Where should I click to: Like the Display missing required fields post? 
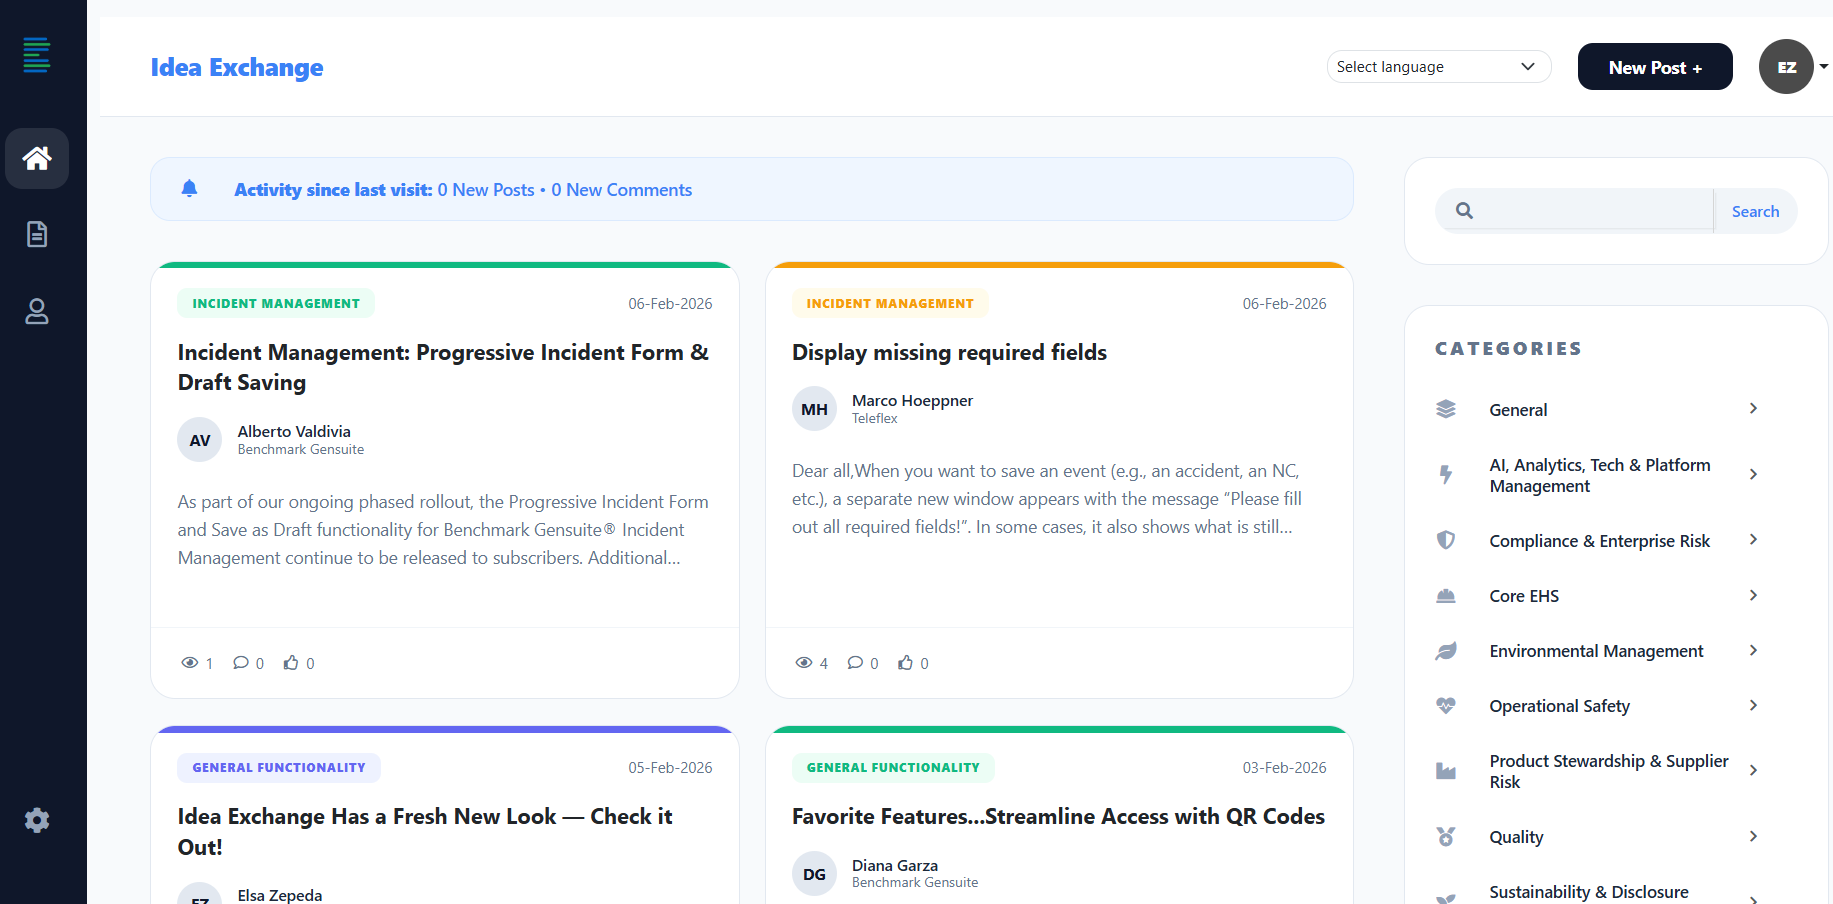click(906, 663)
